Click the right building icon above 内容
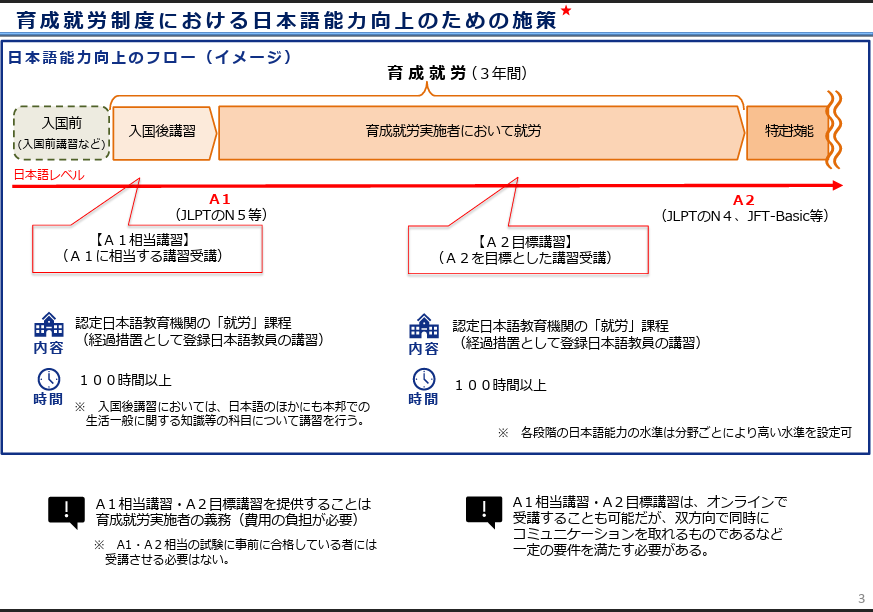 (423, 327)
